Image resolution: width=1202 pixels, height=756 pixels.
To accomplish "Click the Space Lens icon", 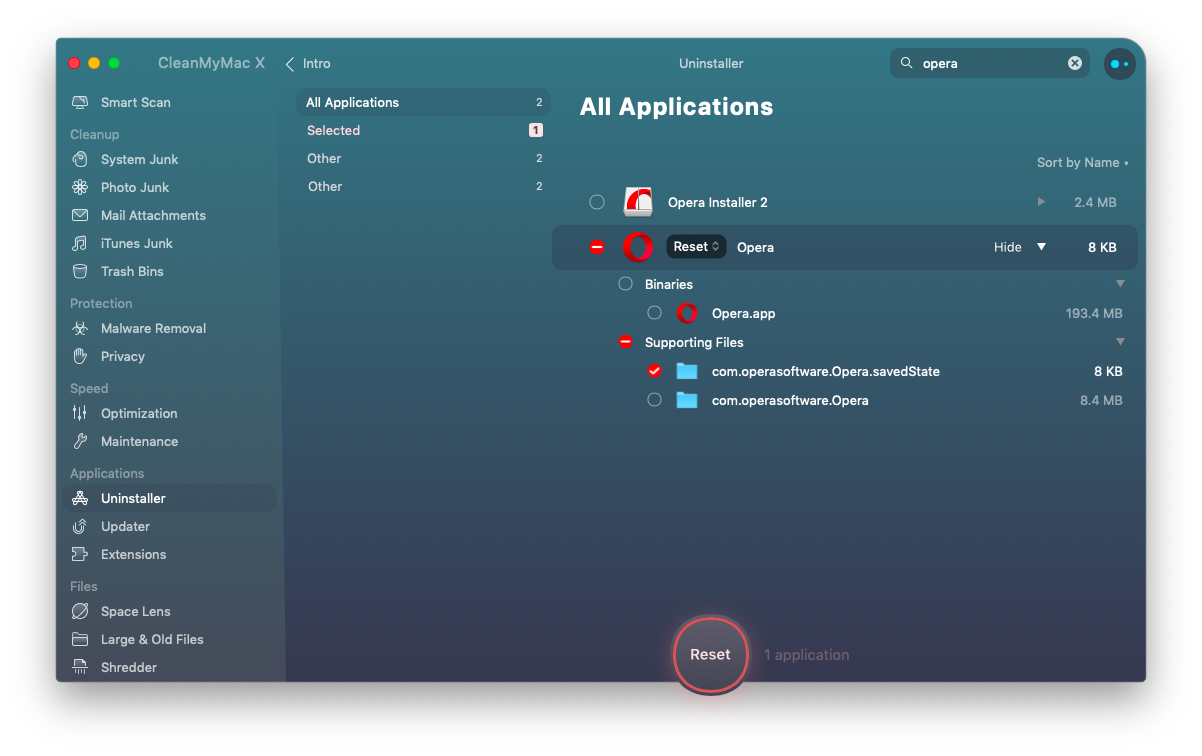I will (80, 611).
